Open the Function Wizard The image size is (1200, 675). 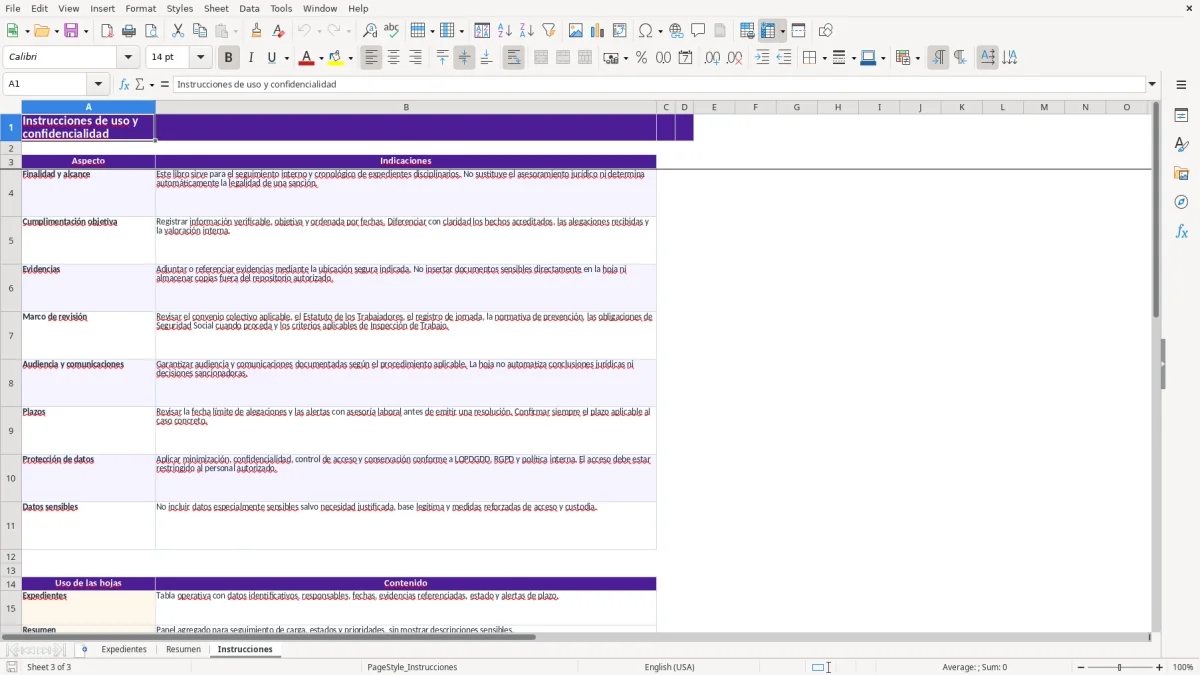tap(124, 84)
